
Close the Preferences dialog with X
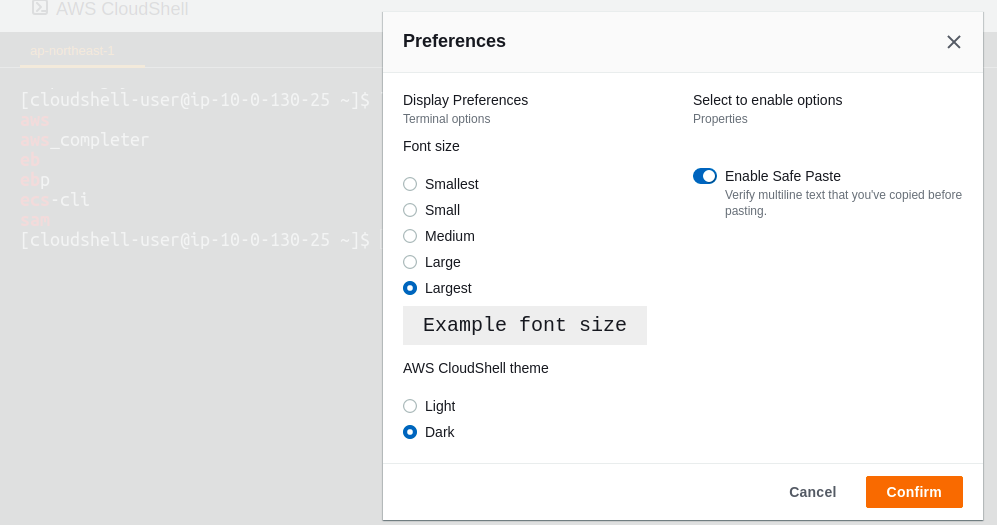pyautogui.click(x=953, y=42)
